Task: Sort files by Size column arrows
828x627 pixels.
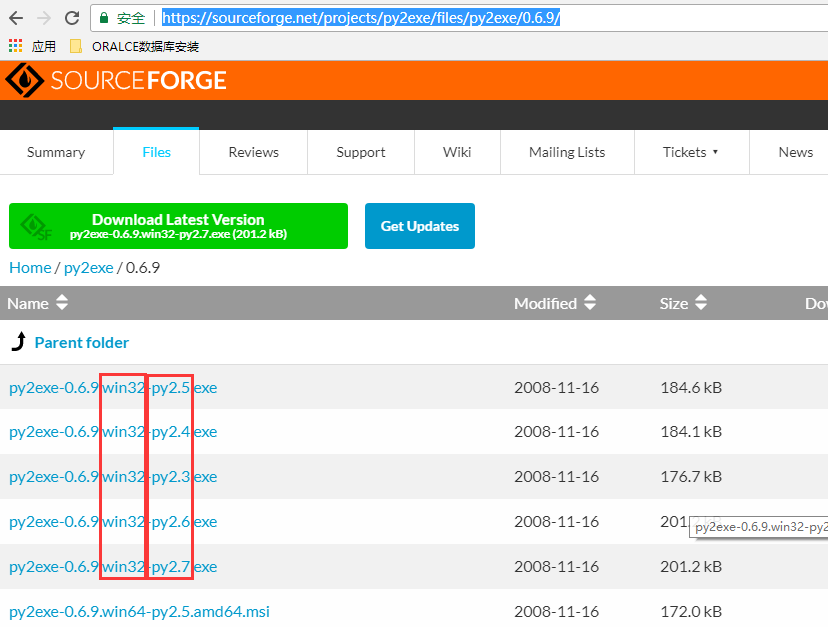Action: coord(701,303)
